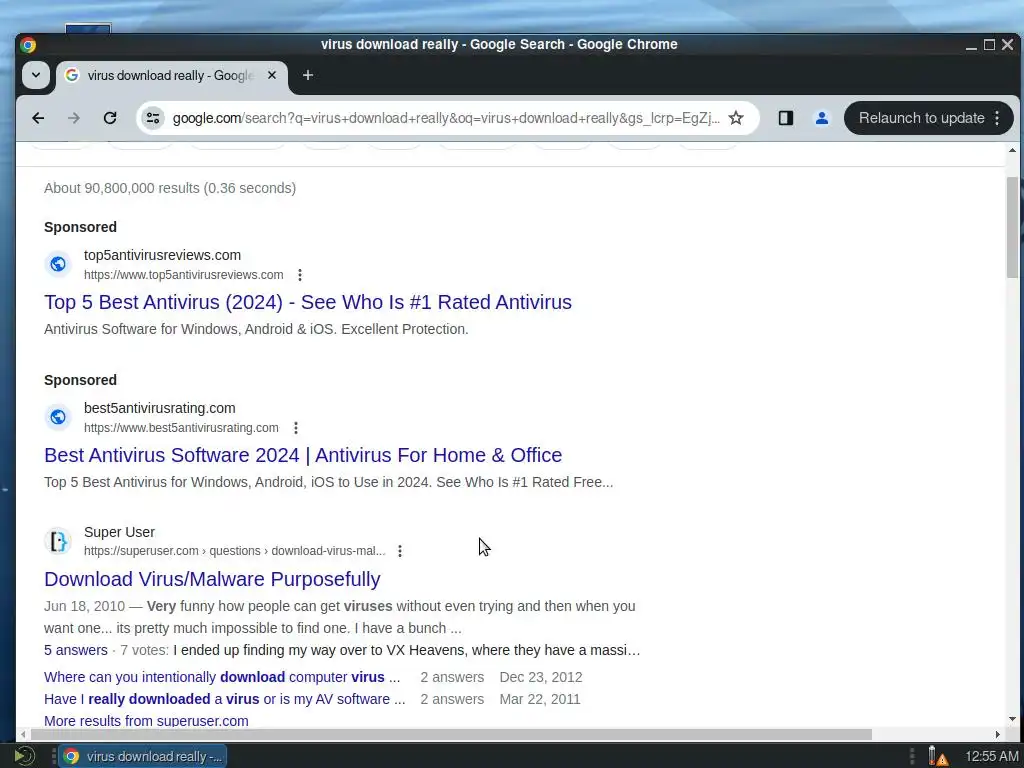This screenshot has width=1024, height=768.
Task: Click the scroll up arrow
Action: (x=1012, y=151)
